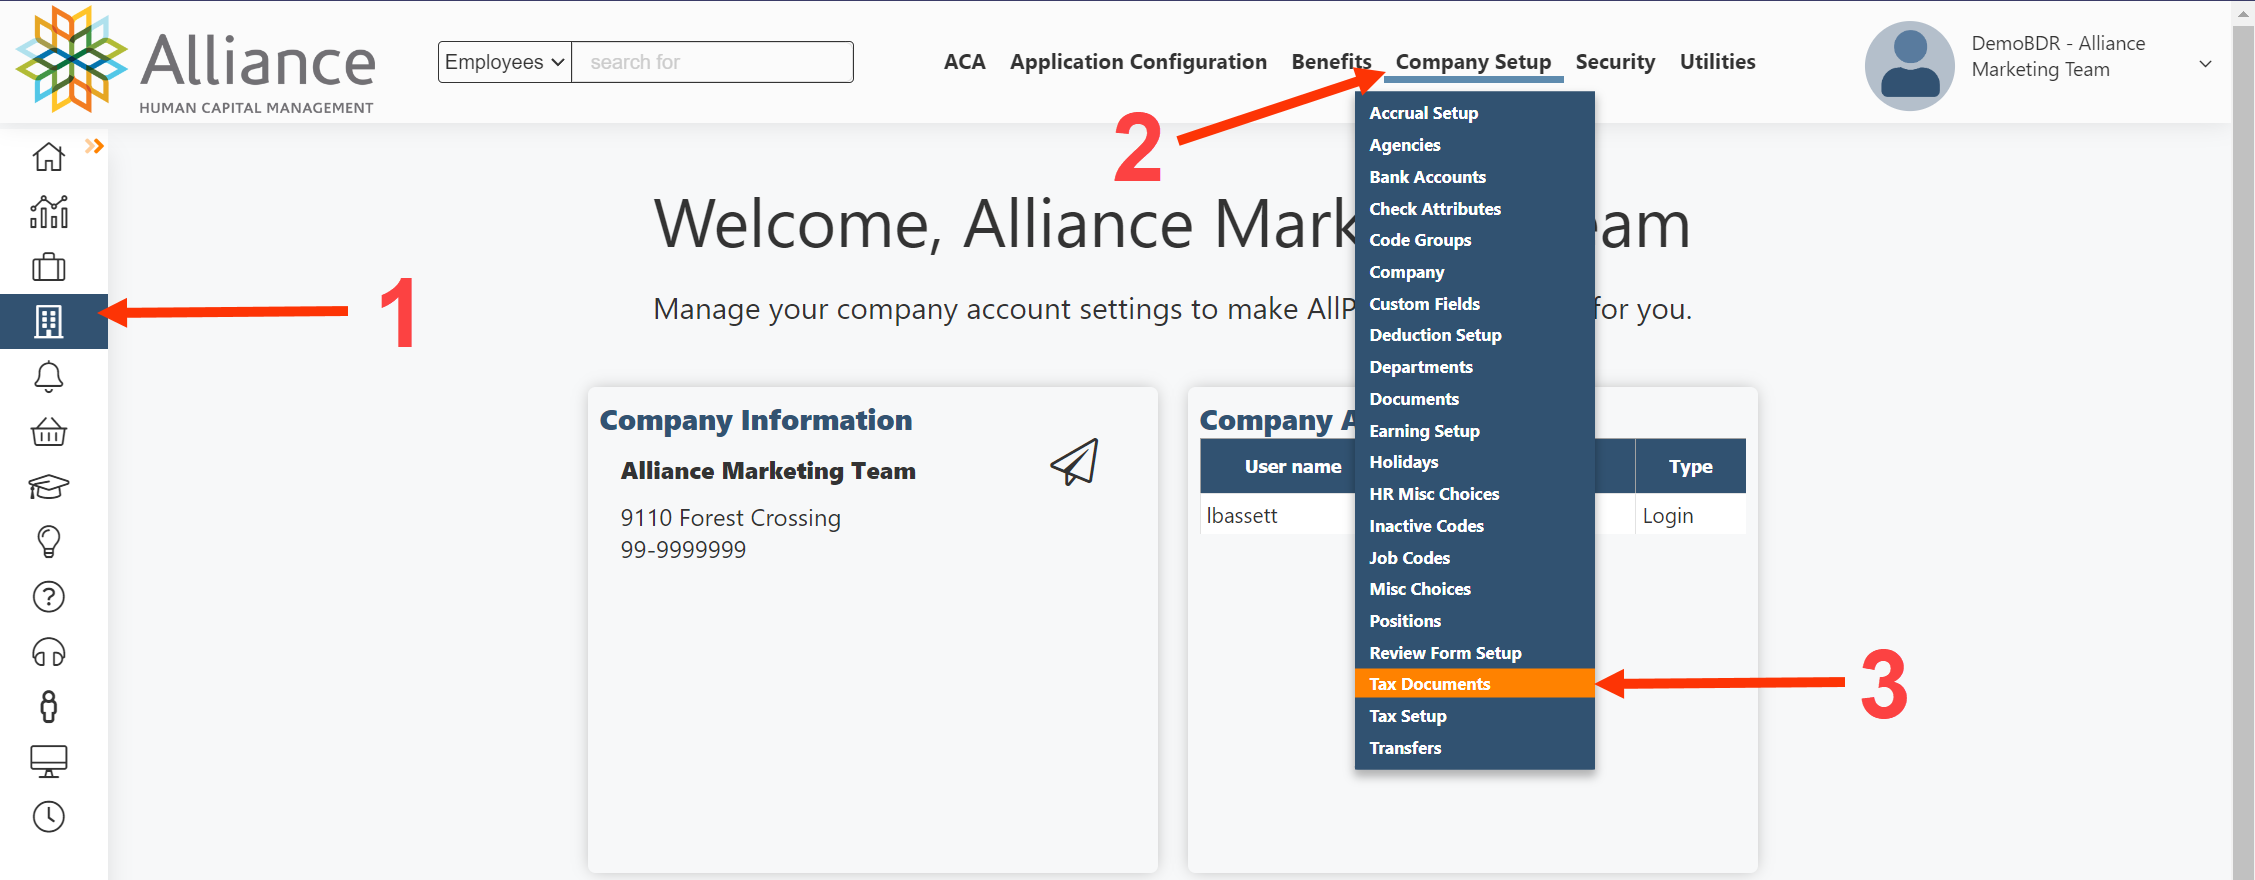This screenshot has width=2255, height=880.
Task: Open the ACA menu
Action: pyautogui.click(x=964, y=62)
